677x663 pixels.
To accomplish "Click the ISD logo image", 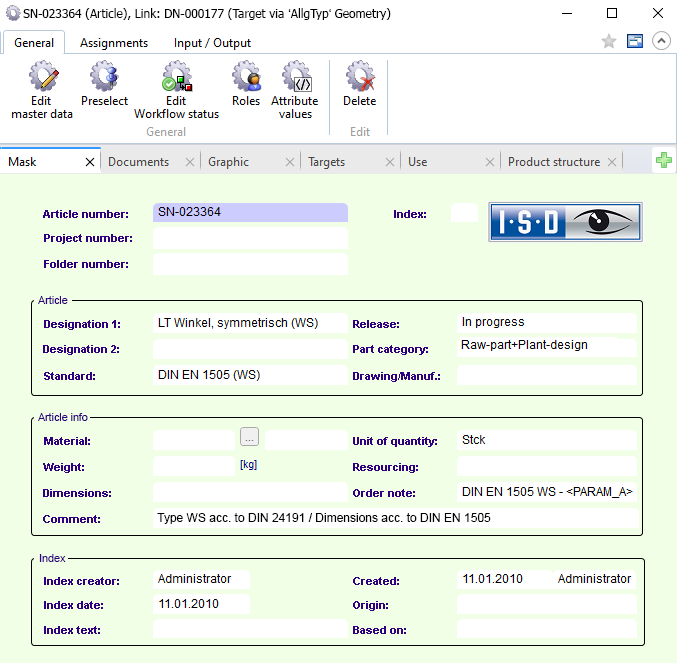I will click(565, 222).
